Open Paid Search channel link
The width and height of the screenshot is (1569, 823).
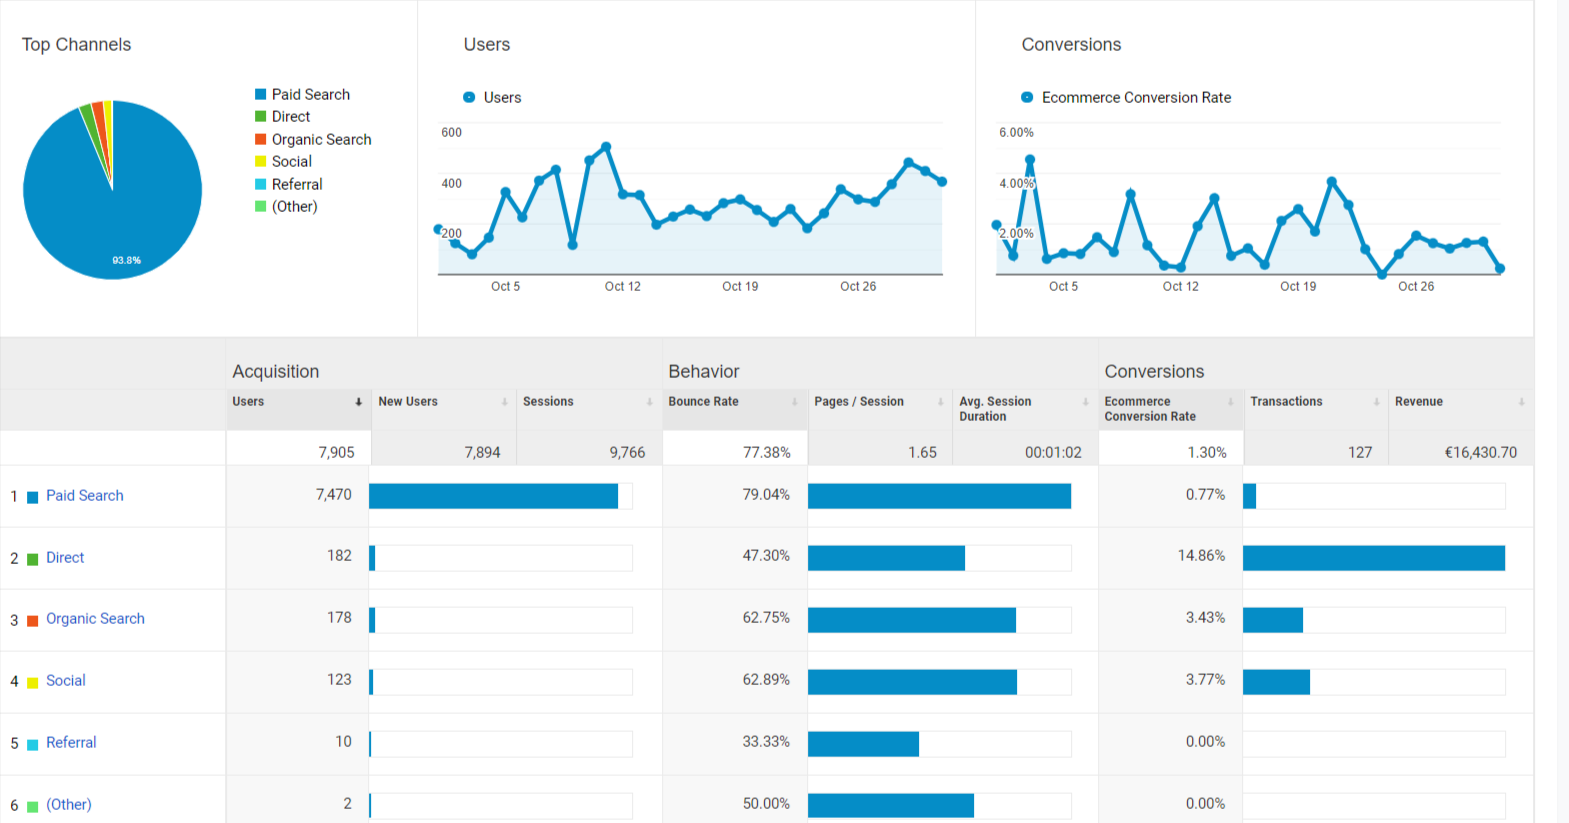85,496
